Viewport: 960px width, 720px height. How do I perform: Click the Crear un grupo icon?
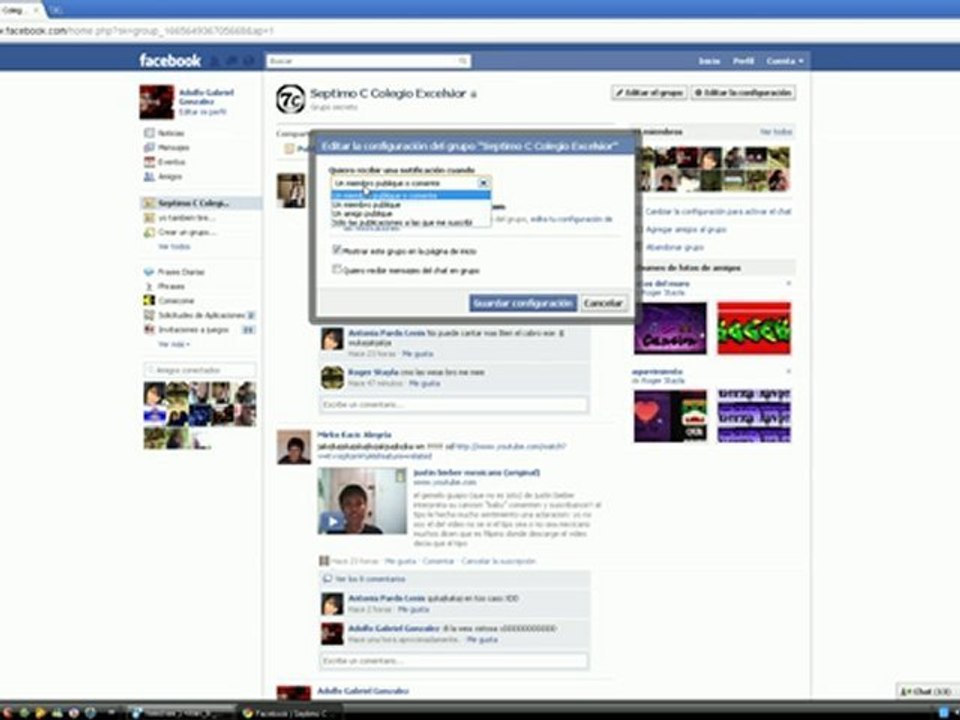(x=149, y=233)
